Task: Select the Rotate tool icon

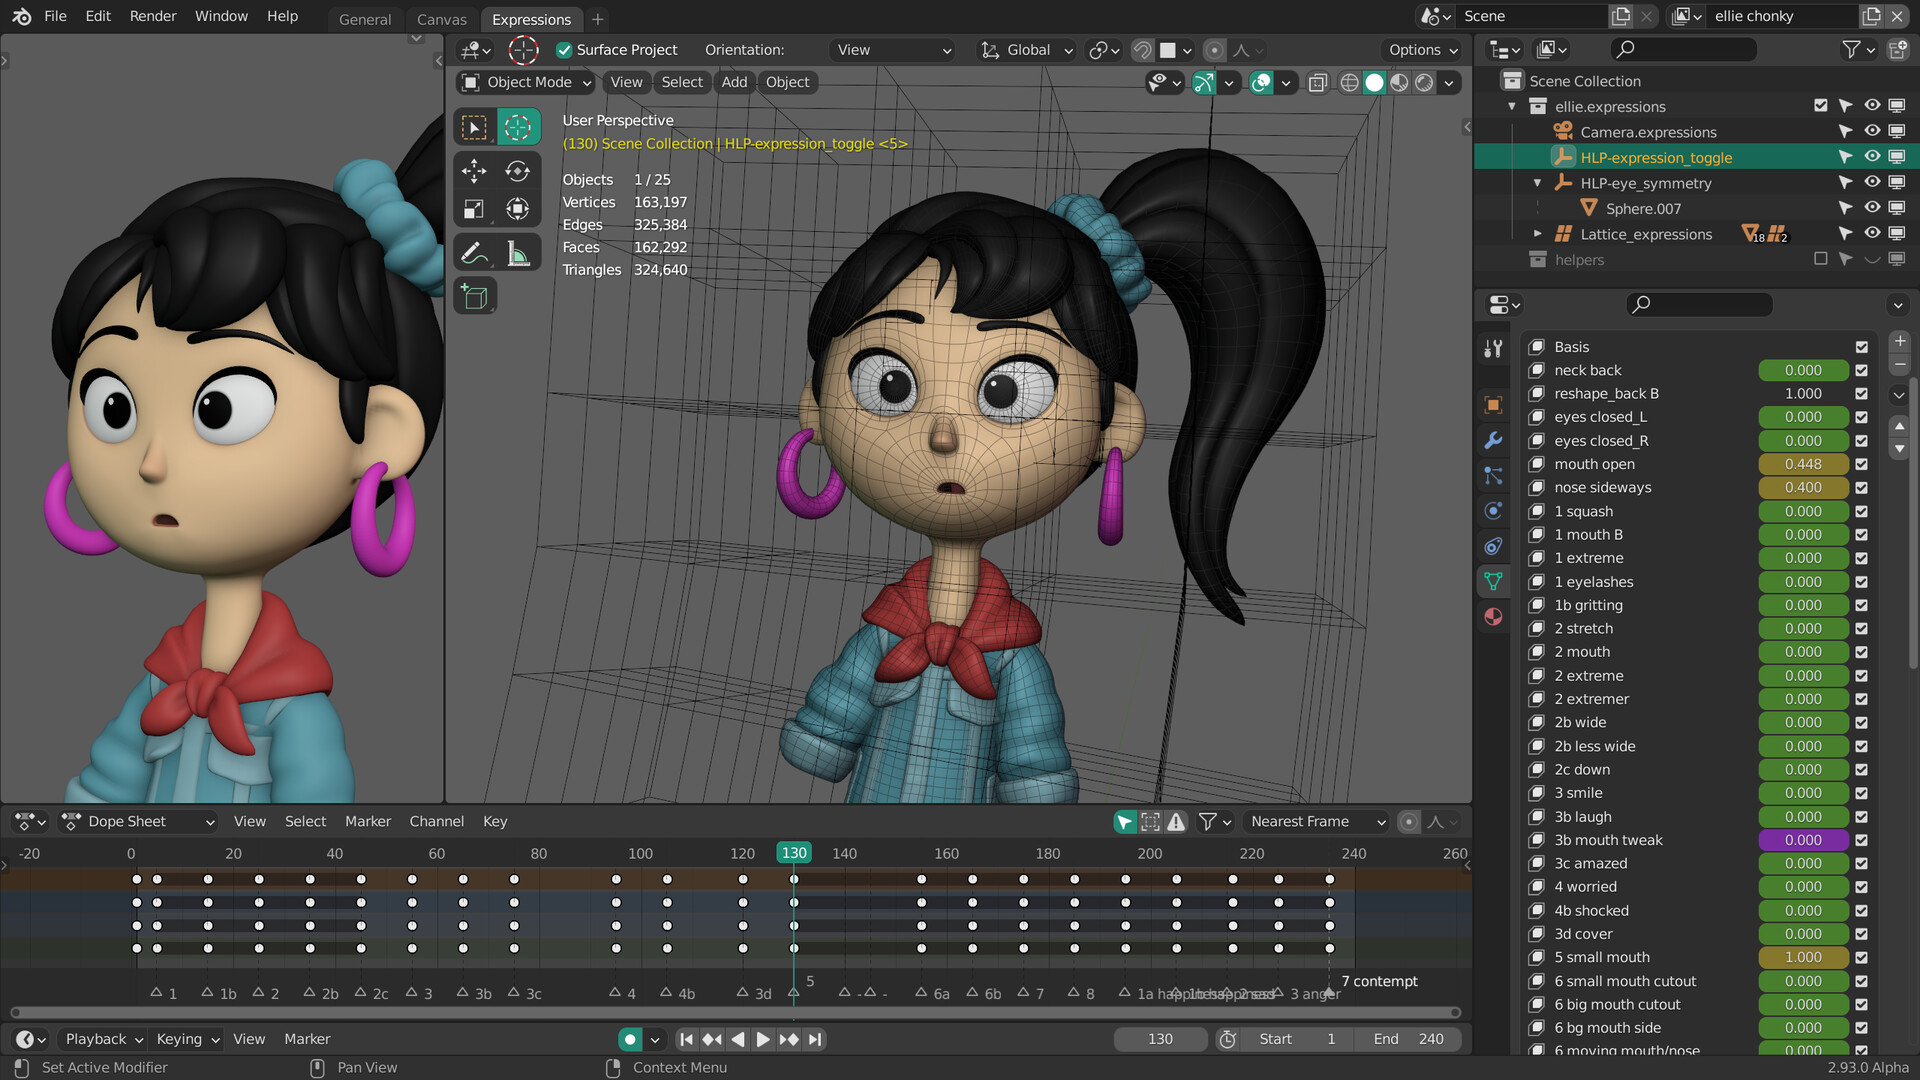Action: 517,171
